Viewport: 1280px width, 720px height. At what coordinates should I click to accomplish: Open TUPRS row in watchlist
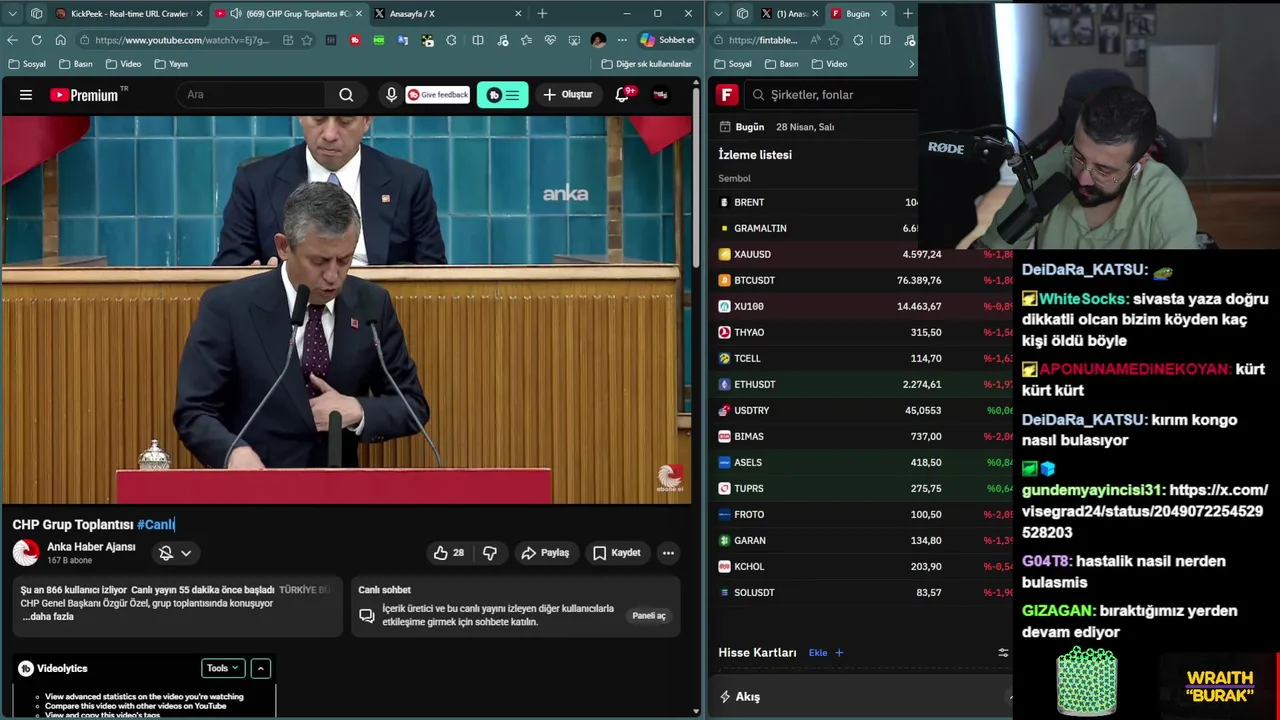coord(861,488)
